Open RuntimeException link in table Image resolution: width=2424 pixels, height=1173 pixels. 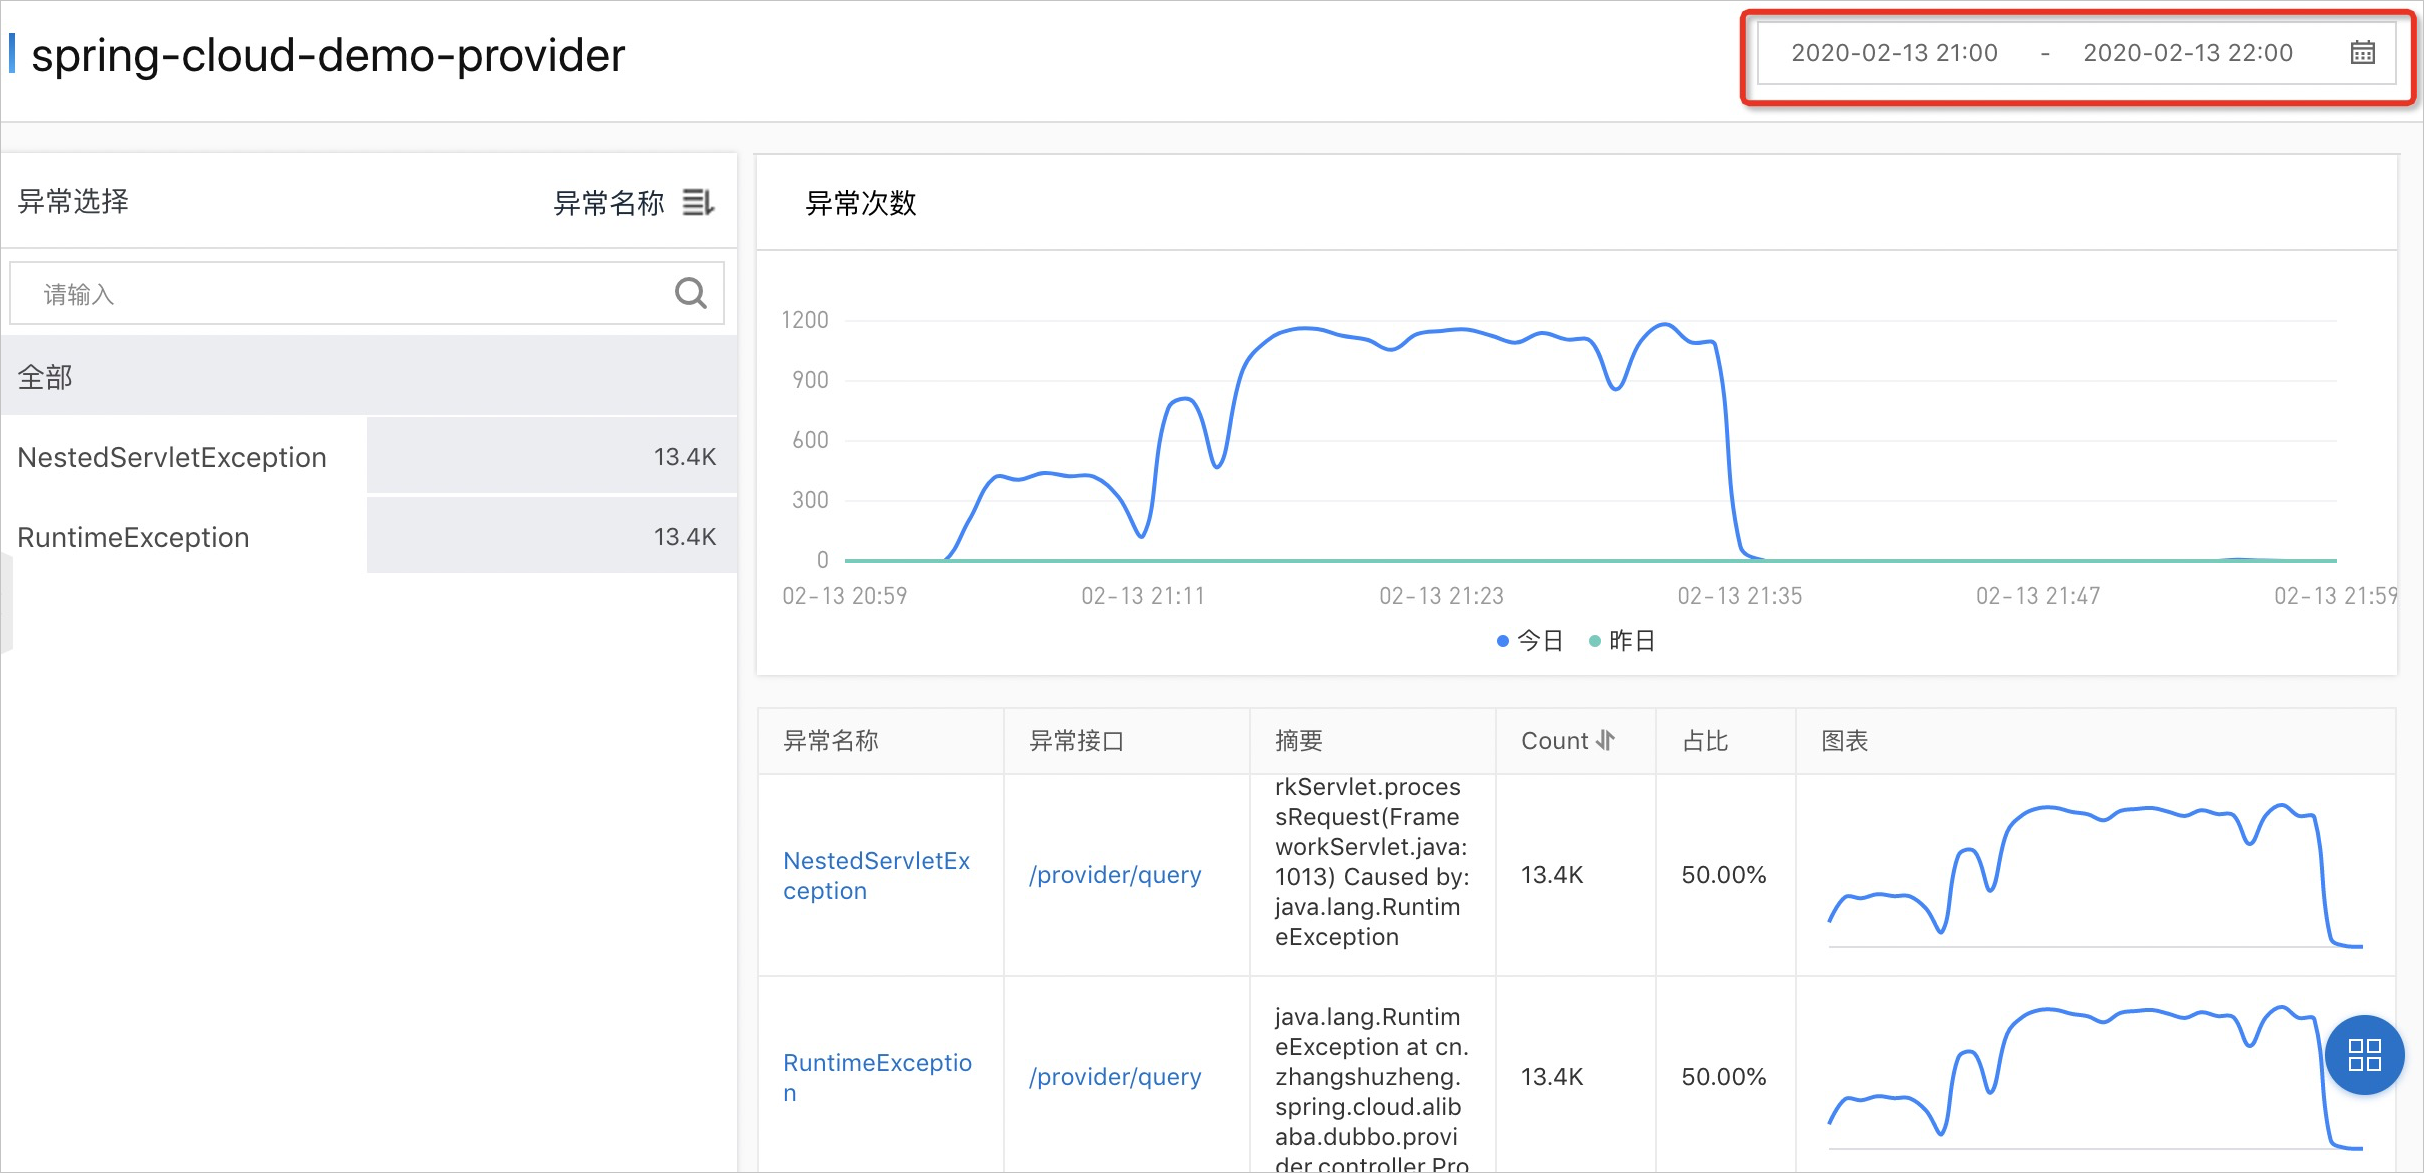coord(877,1078)
